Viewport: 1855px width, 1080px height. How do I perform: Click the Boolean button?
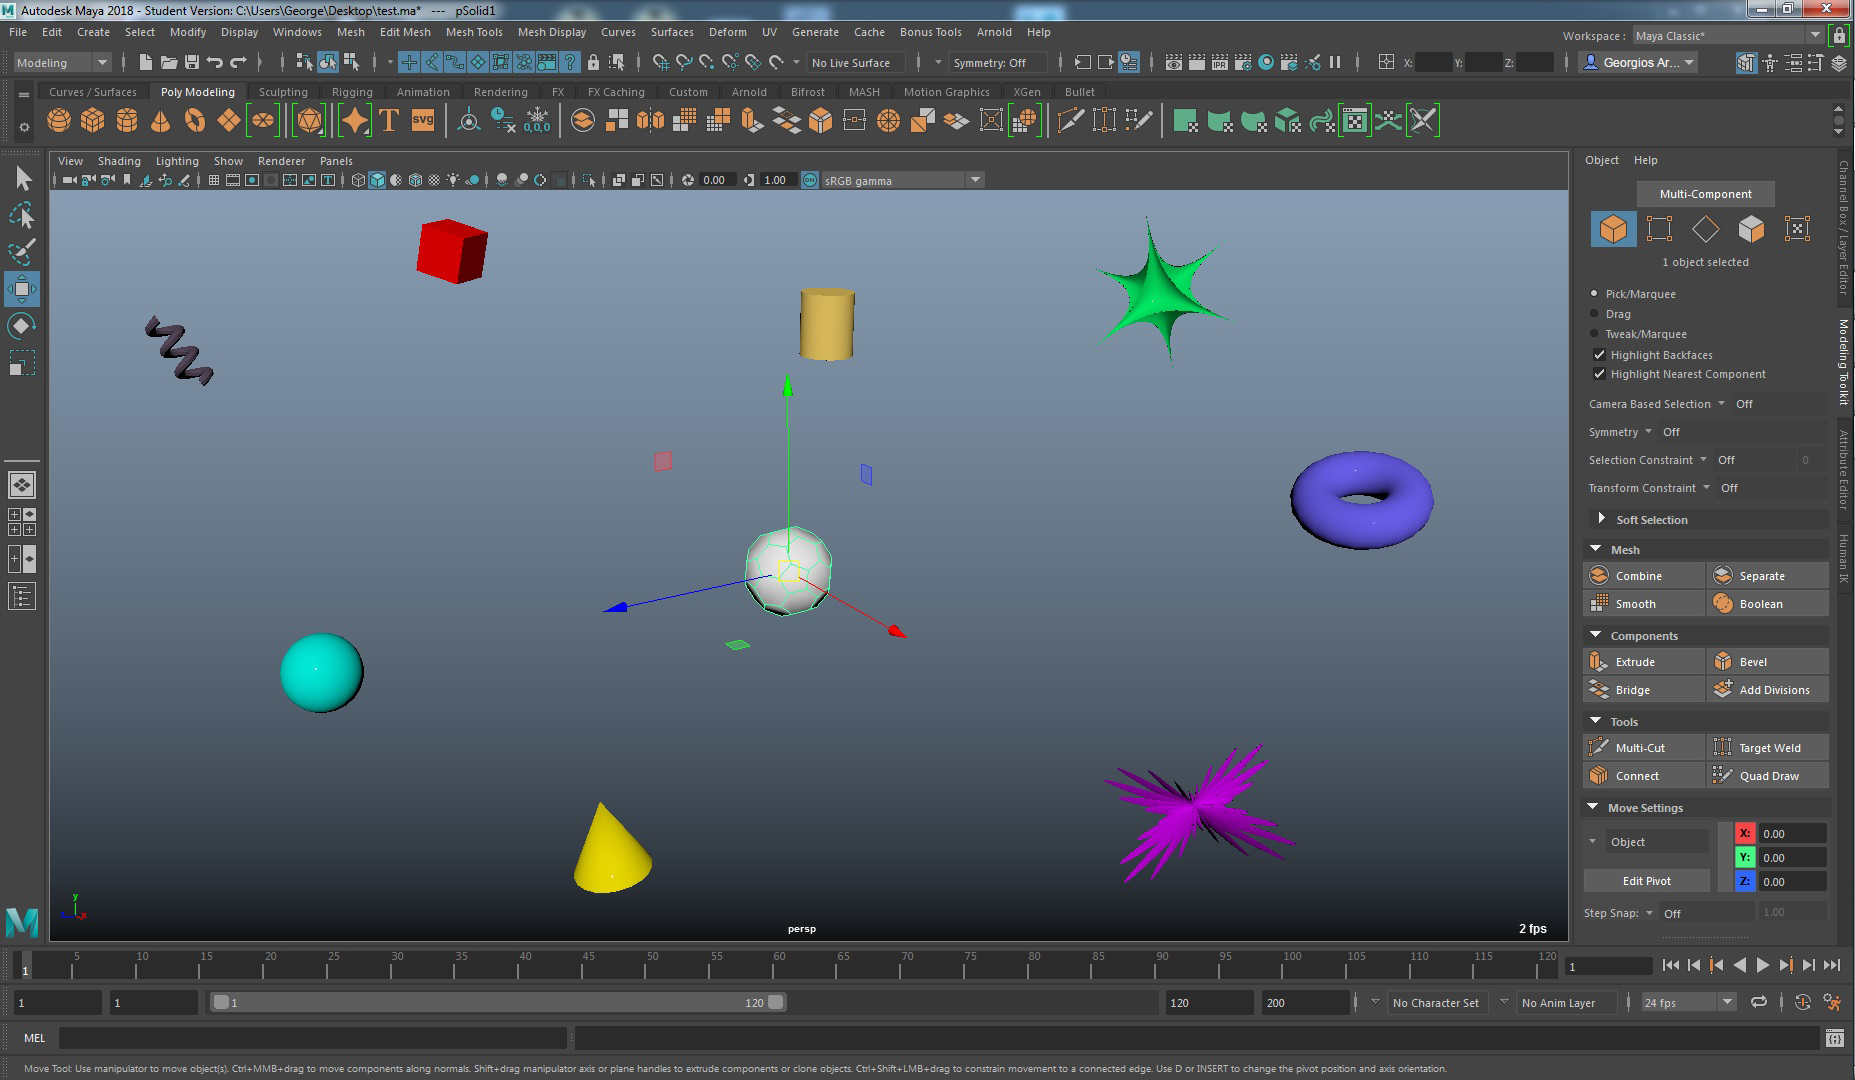[x=1768, y=604]
